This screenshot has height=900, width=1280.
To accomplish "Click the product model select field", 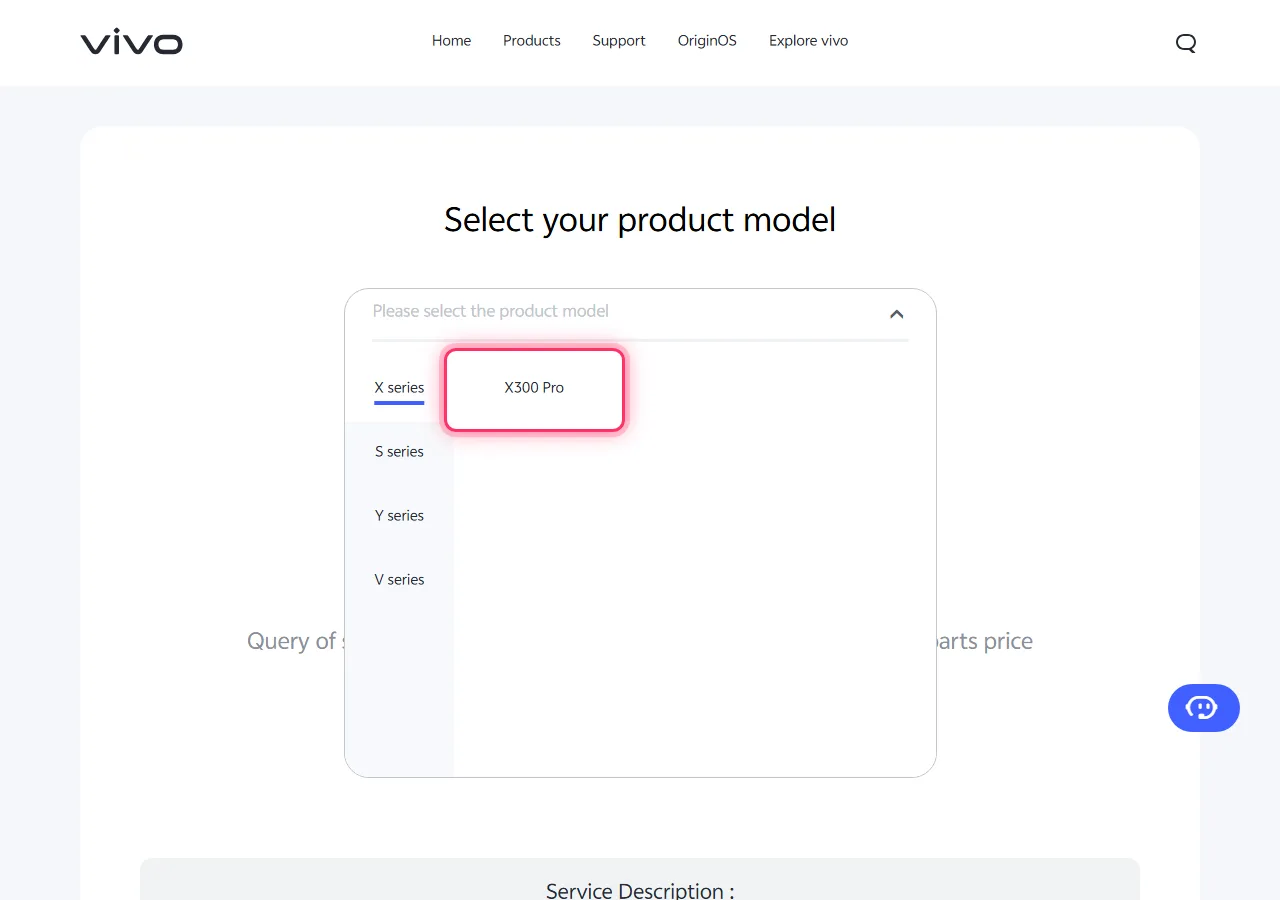I will (x=640, y=313).
